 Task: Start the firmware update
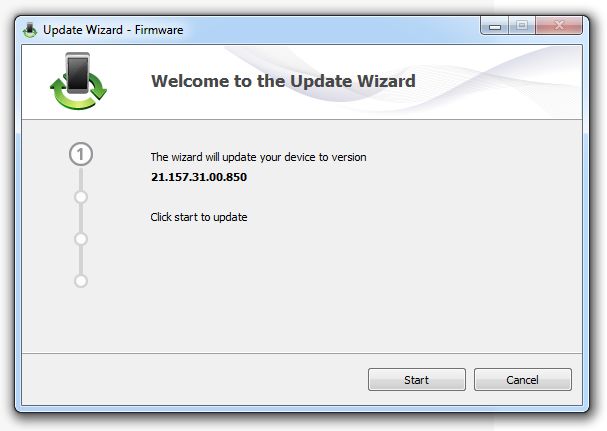click(417, 379)
